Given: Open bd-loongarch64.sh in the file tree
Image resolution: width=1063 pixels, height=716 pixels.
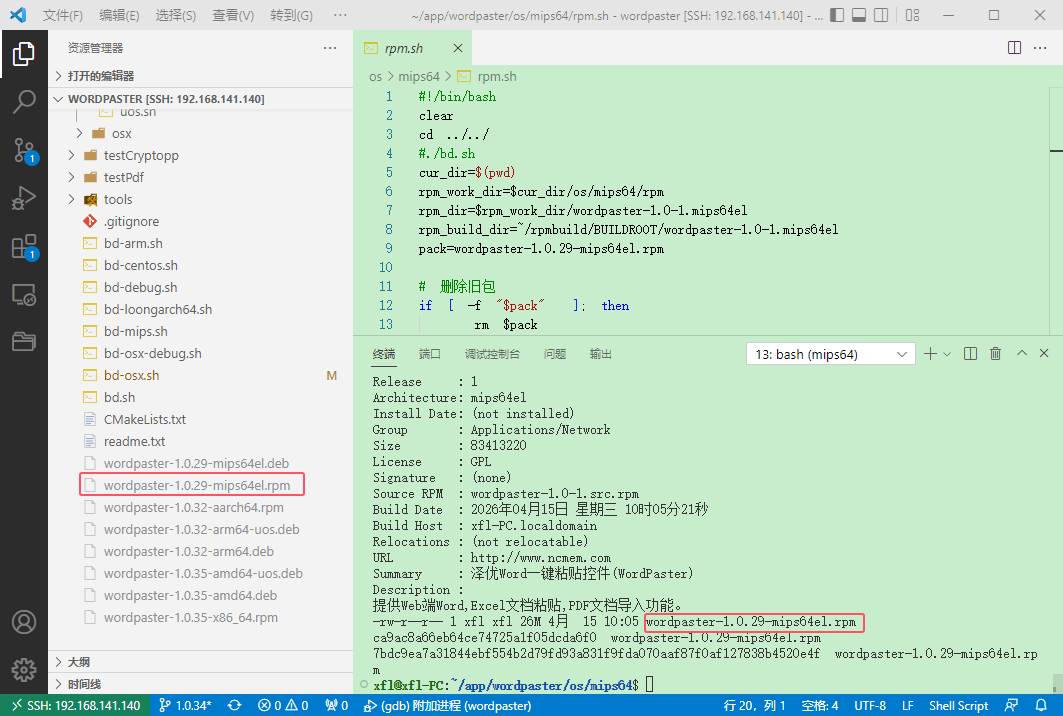Looking at the screenshot, I should [x=158, y=310].
